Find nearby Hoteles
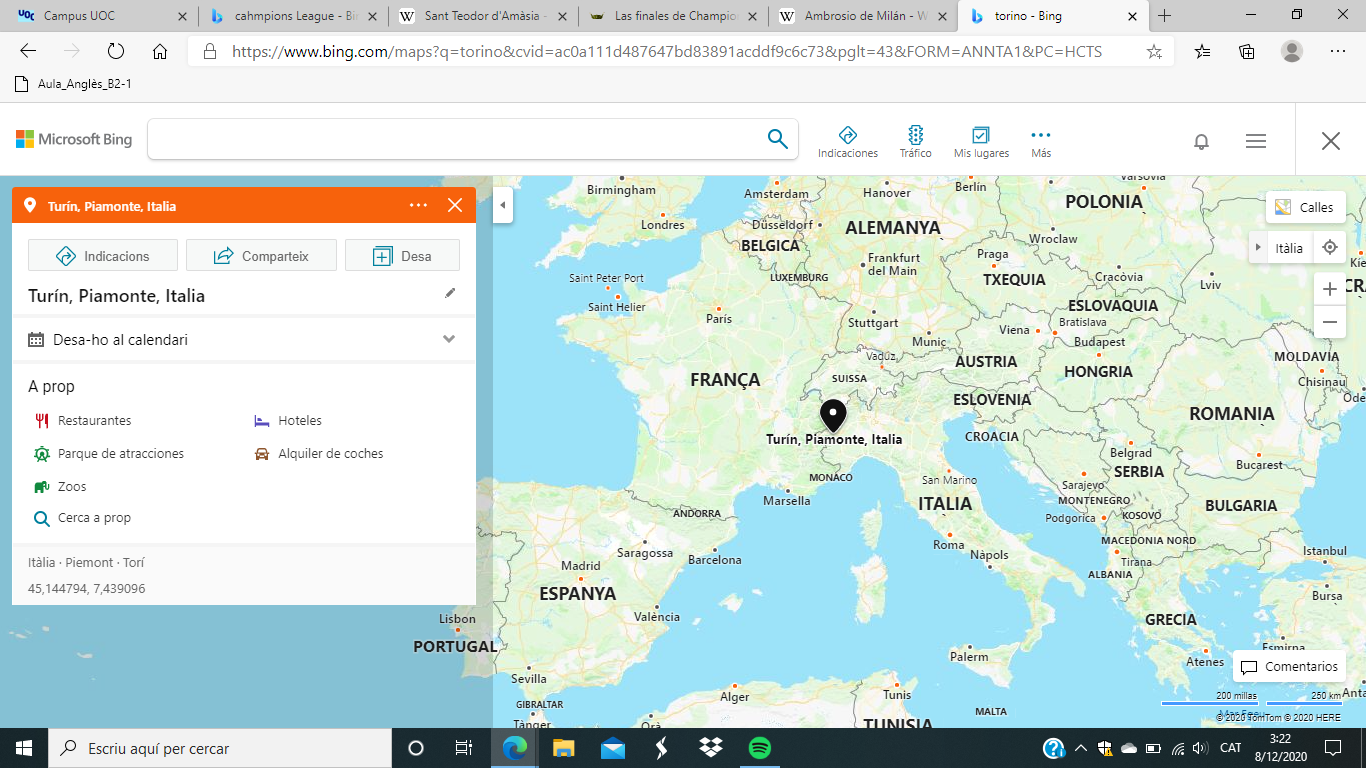Image resolution: width=1366 pixels, height=768 pixels. click(288, 421)
